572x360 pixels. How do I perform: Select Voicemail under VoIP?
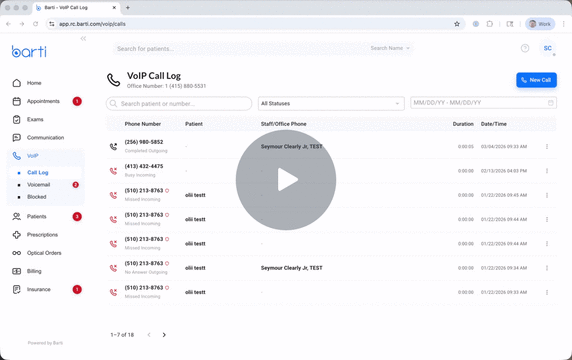click(x=38, y=185)
